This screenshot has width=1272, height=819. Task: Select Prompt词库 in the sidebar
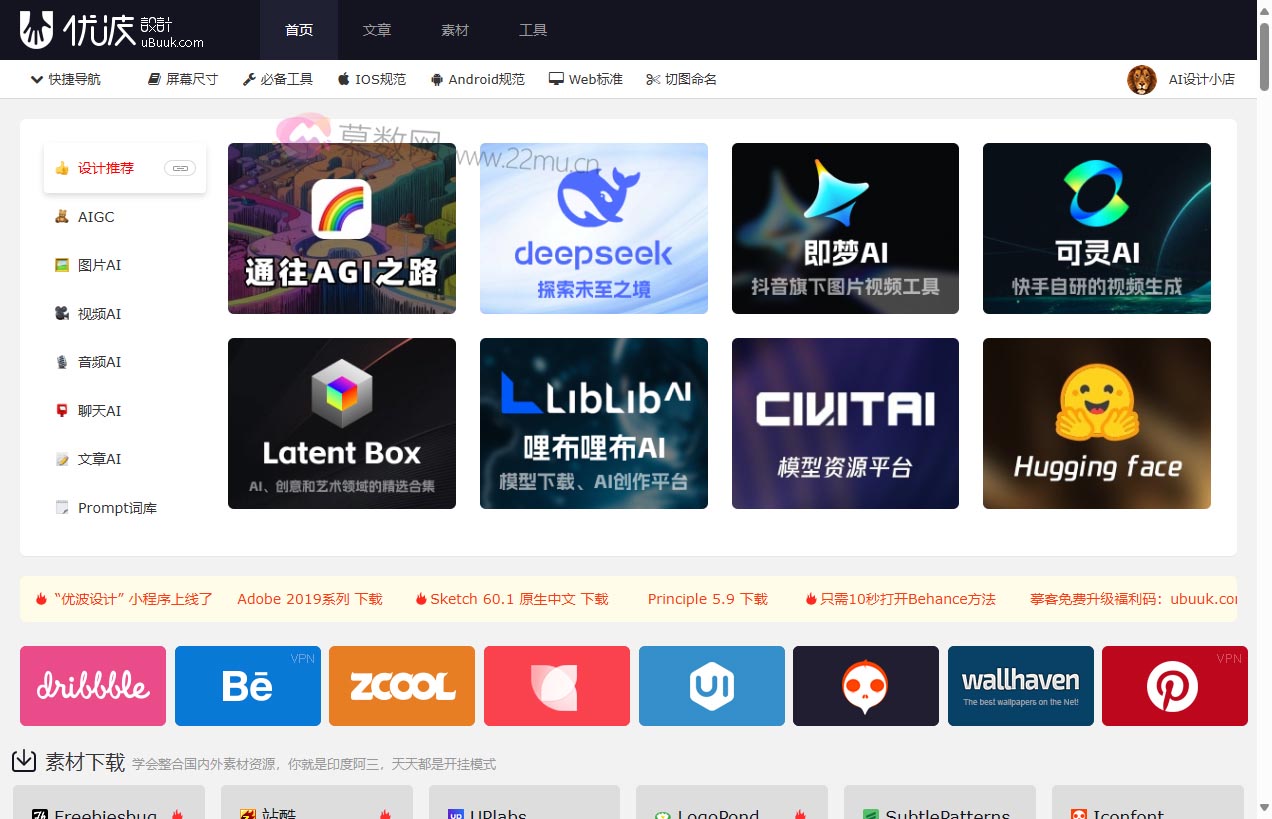[116, 508]
